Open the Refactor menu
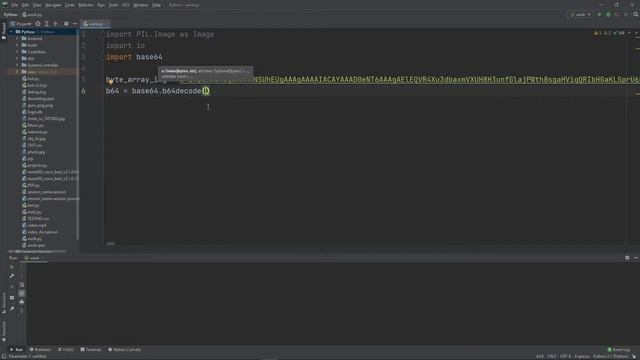The width and height of the screenshot is (640, 360). (x=86, y=5)
